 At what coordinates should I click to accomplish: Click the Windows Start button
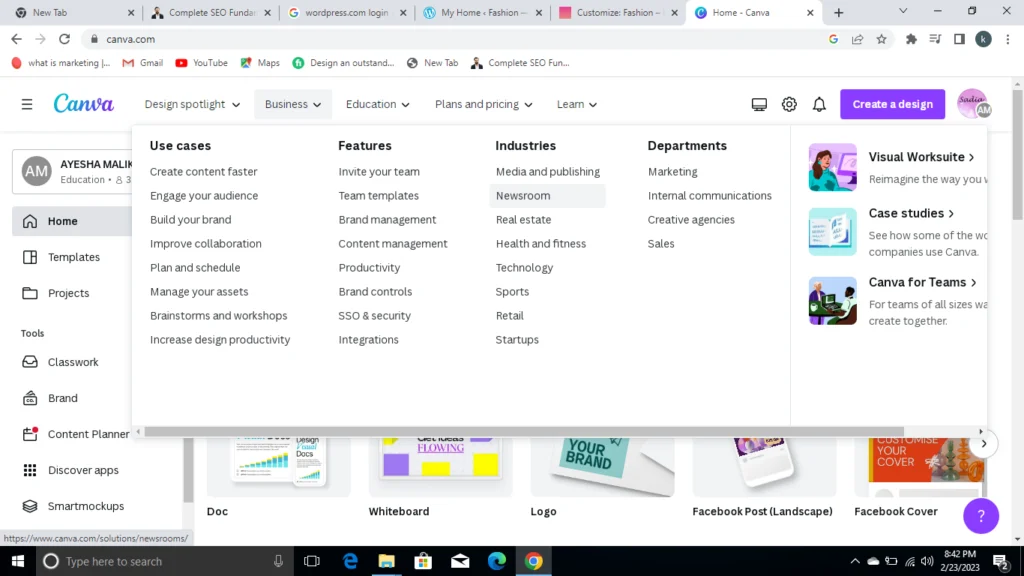tap(18, 561)
